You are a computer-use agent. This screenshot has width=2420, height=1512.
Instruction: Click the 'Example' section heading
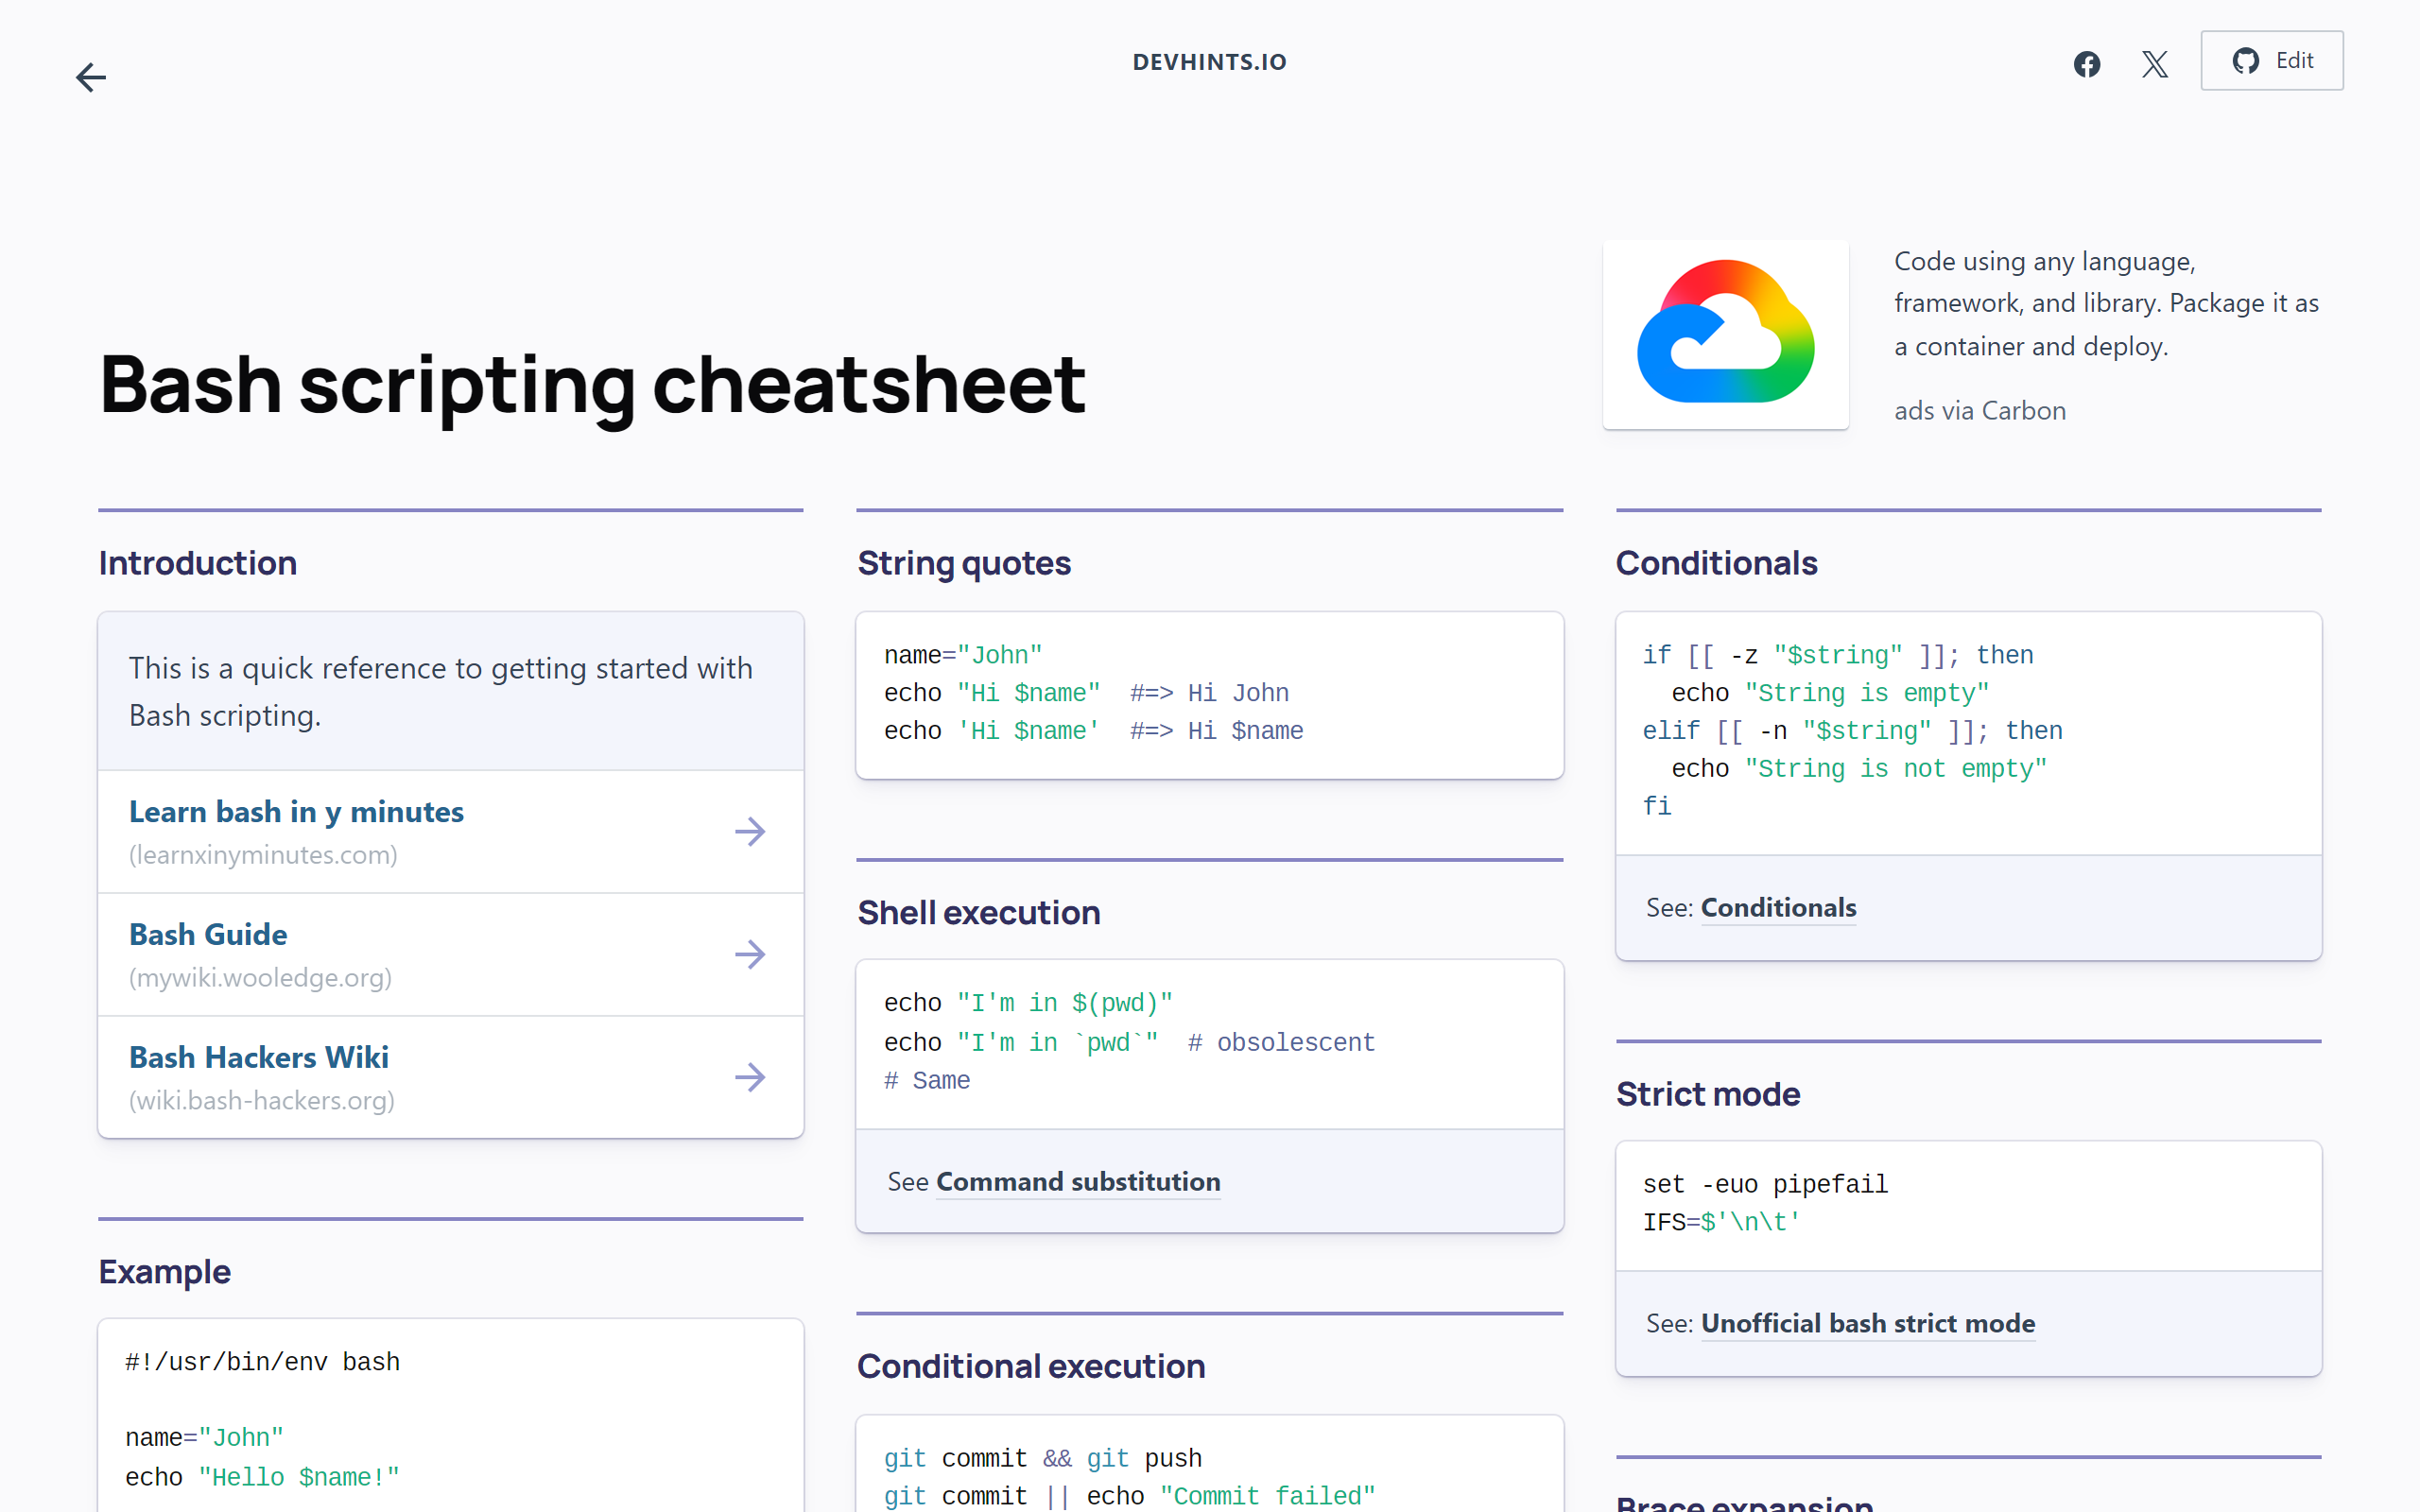click(x=164, y=1272)
